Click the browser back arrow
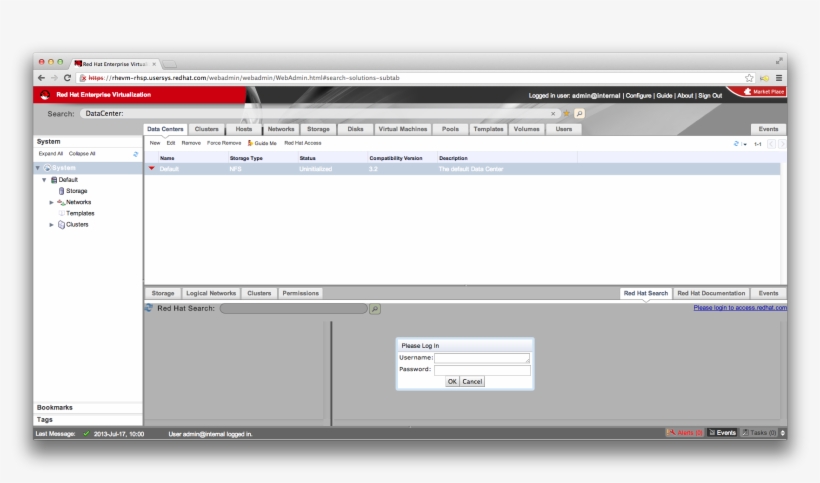The width and height of the screenshot is (820, 483). click(x=41, y=78)
